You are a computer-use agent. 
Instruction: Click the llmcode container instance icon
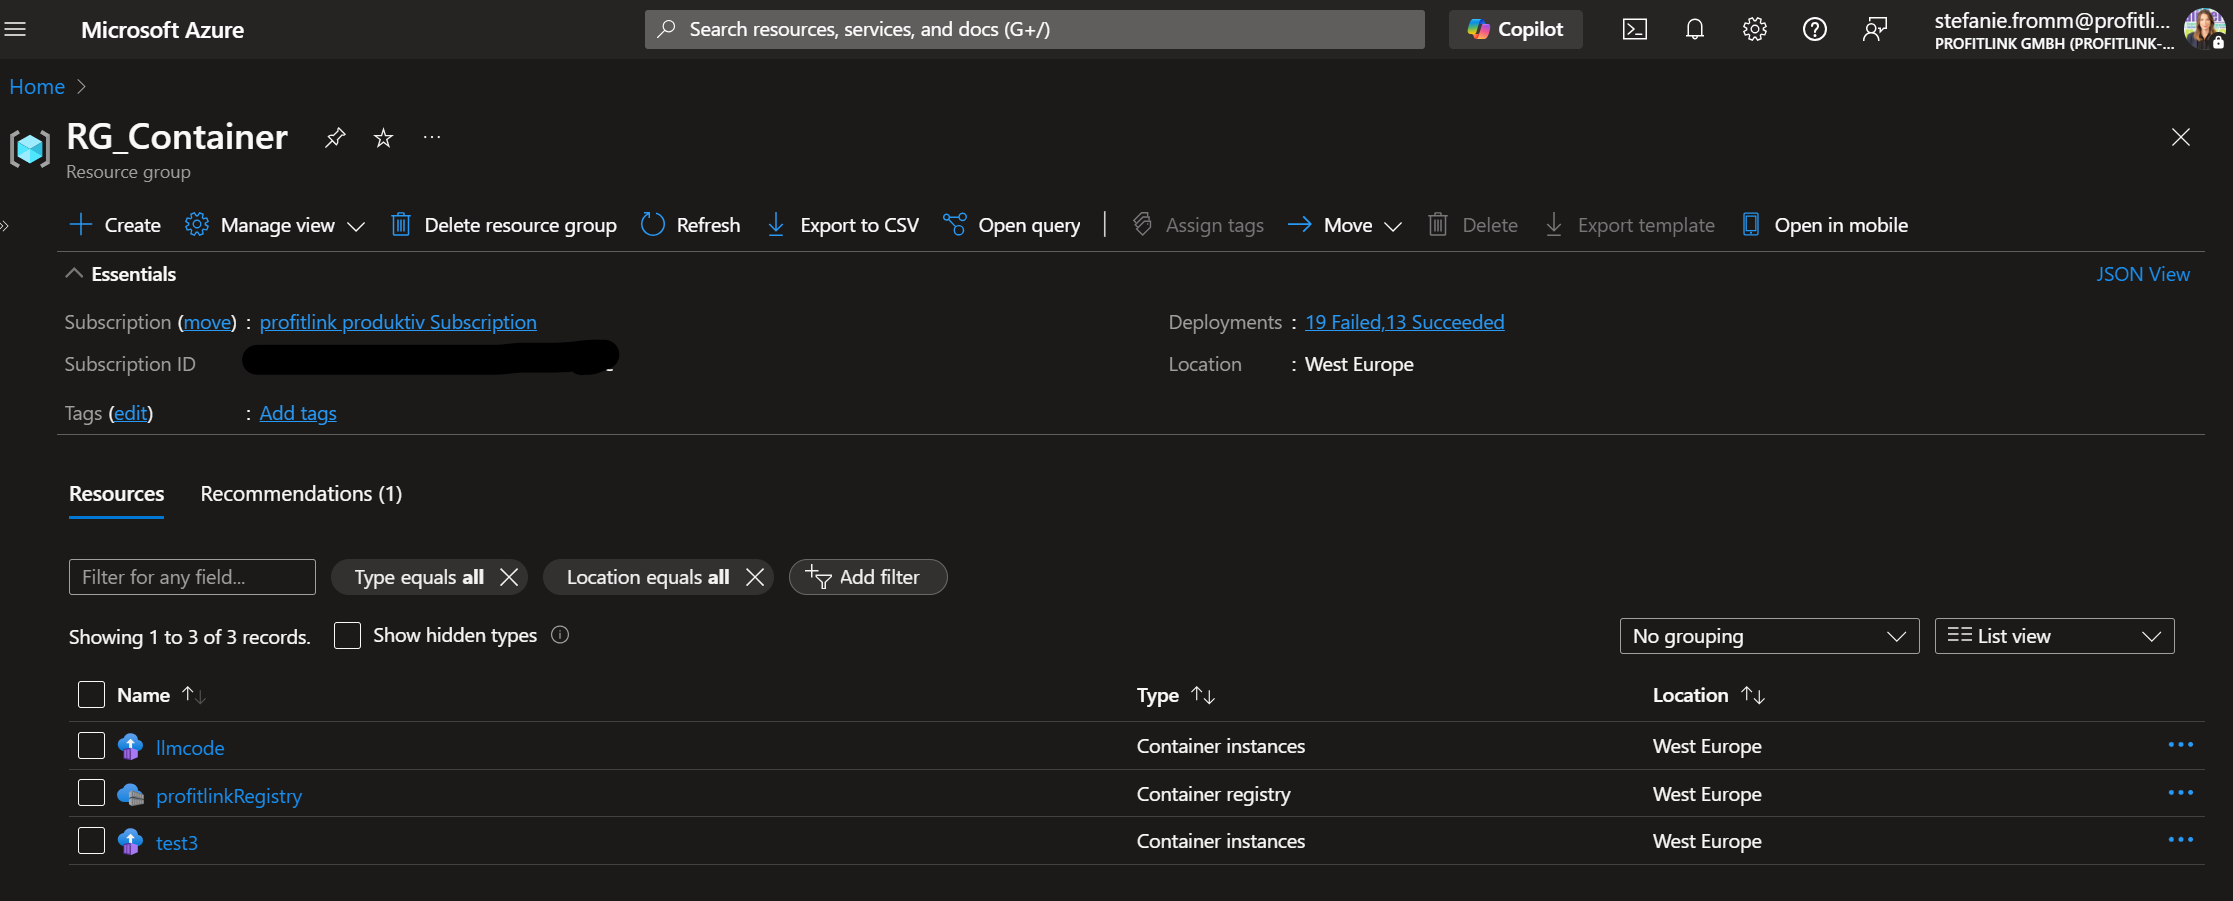(130, 747)
